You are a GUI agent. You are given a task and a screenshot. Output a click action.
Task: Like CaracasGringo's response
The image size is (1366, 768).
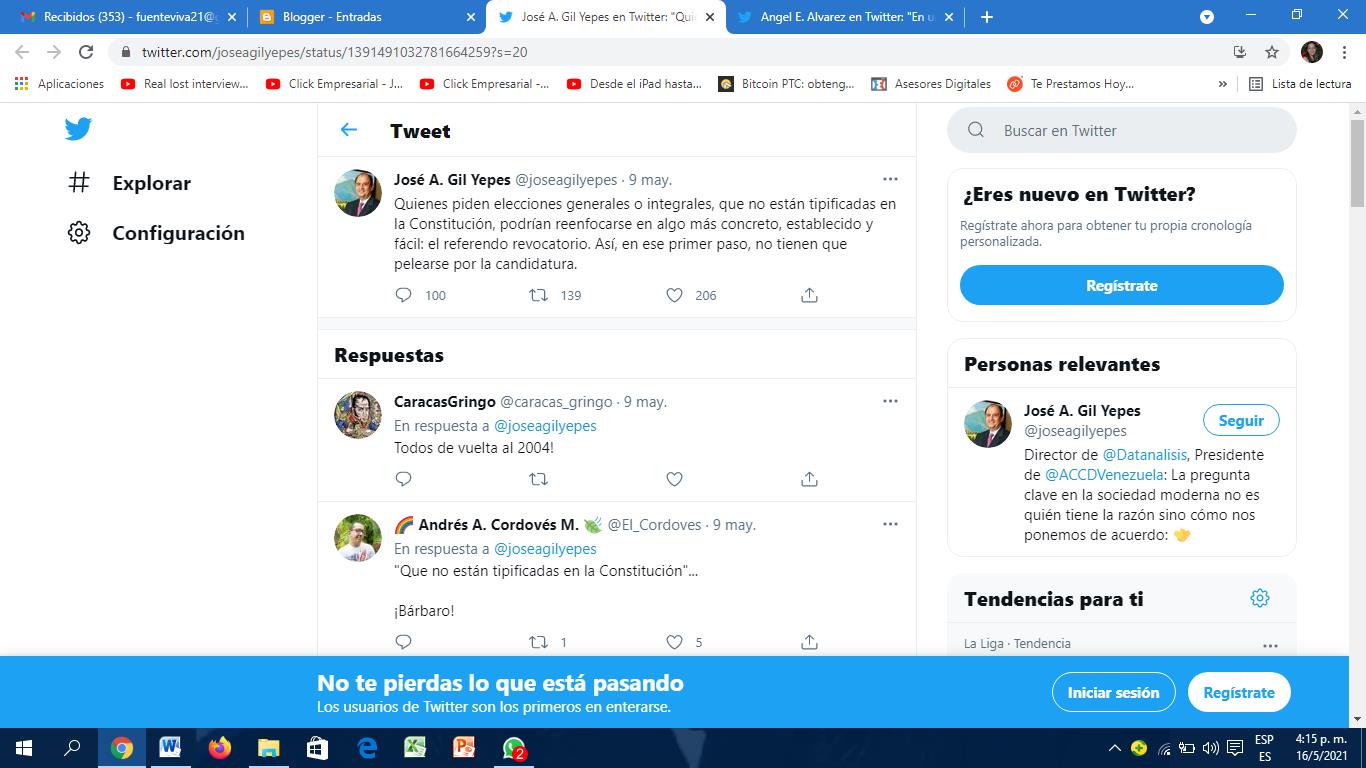pyautogui.click(x=674, y=479)
